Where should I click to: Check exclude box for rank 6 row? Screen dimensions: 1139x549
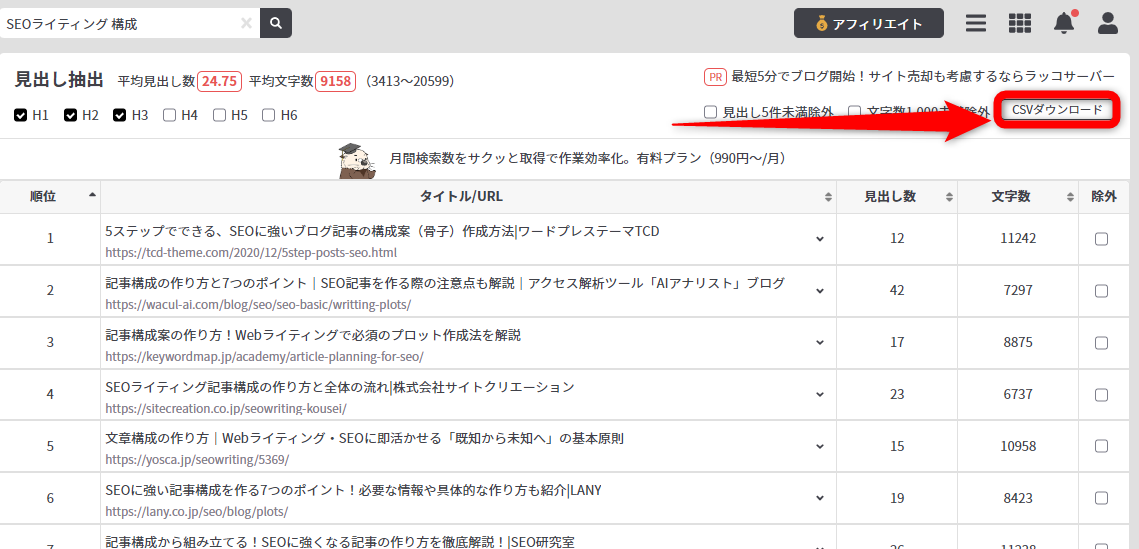[x=1101, y=498]
